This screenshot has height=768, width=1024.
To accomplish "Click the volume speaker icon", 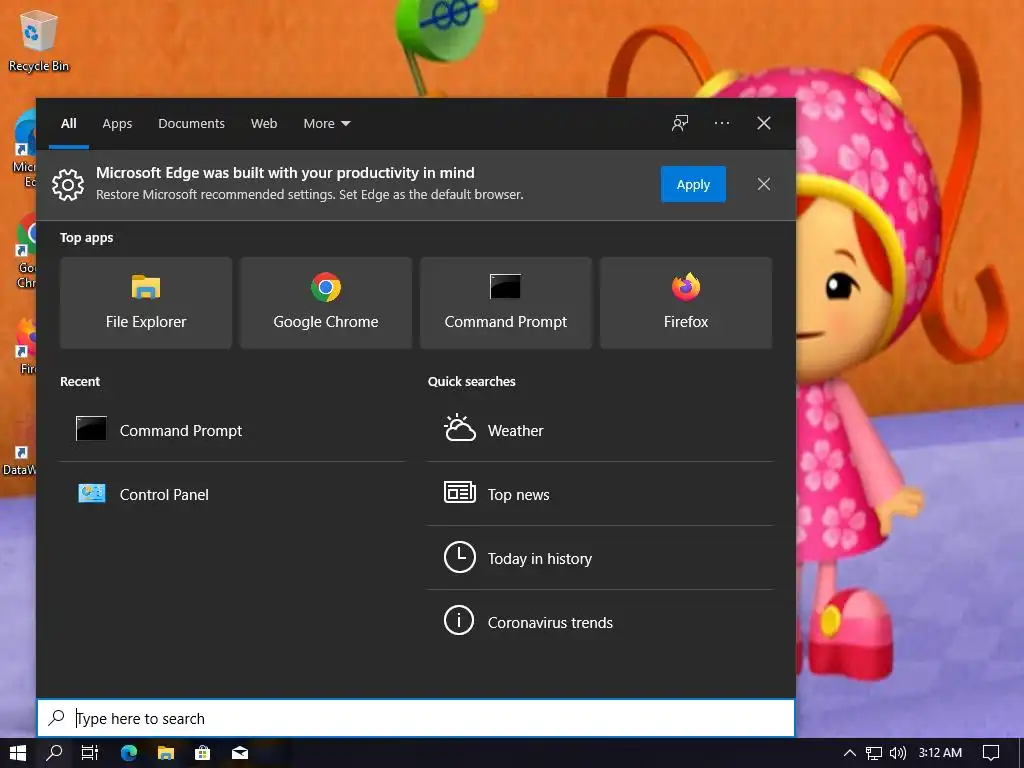I will coord(898,753).
